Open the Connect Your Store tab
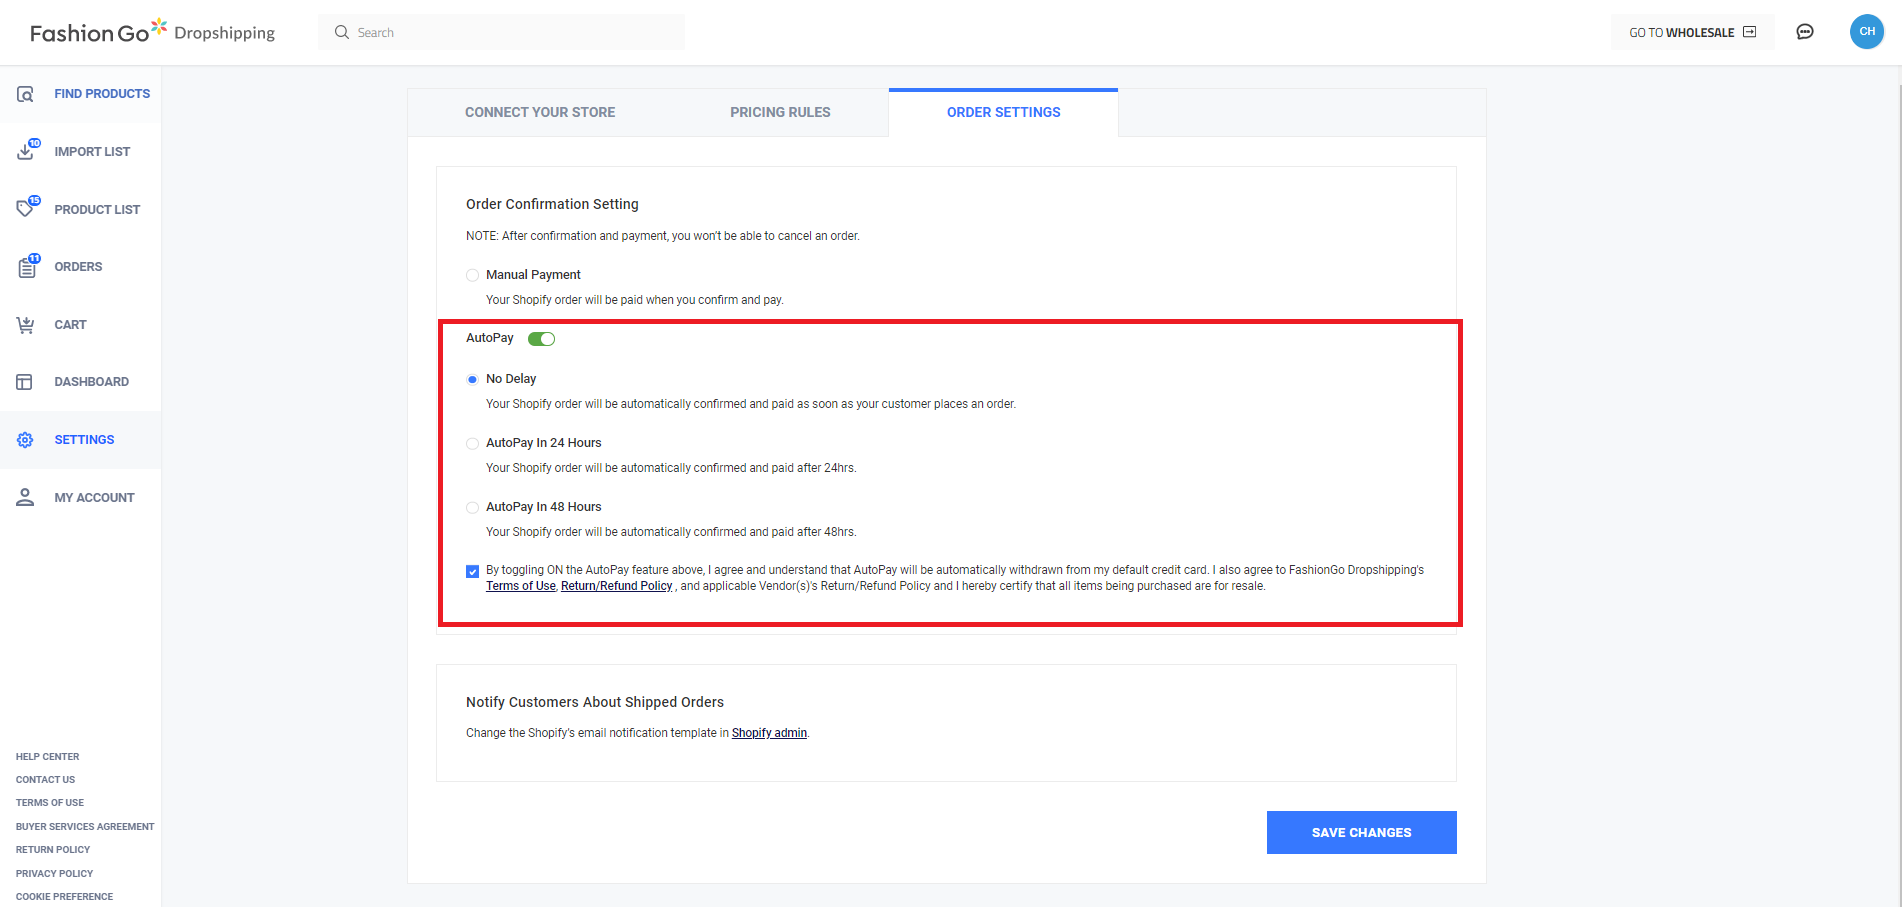1902x907 pixels. [540, 112]
